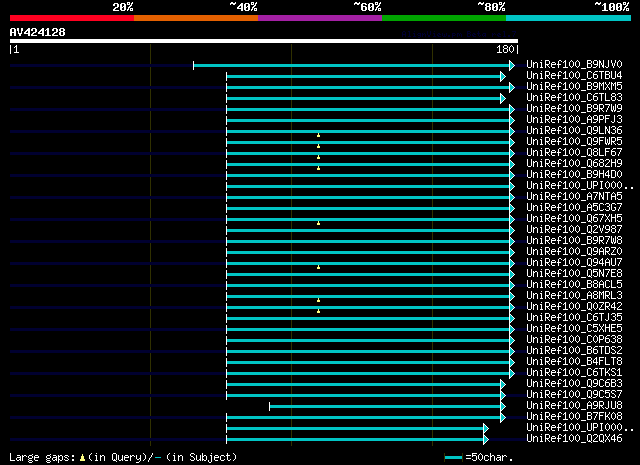This screenshot has width=640, height=465.
Task: Open hit UniRef100_C6TL83
Action: [574, 97]
